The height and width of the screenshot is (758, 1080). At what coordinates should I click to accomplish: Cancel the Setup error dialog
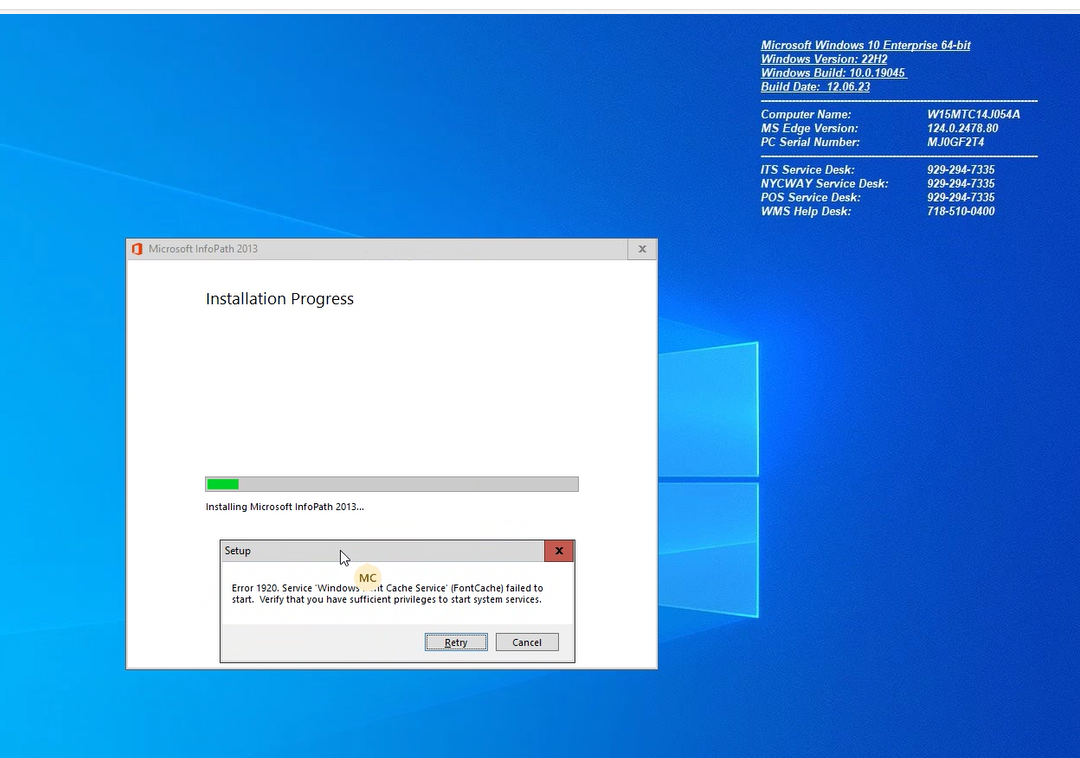pos(527,642)
